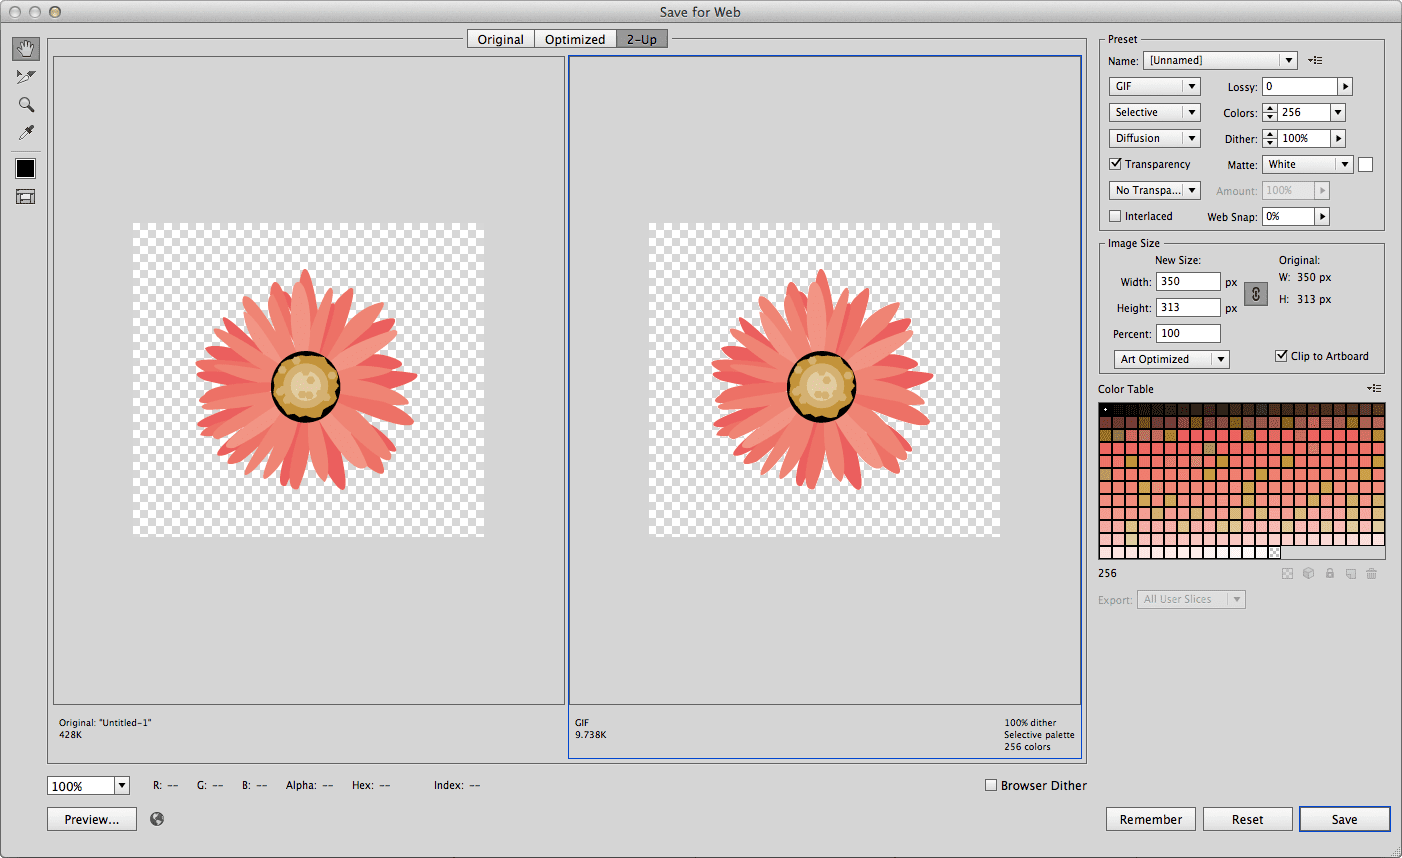Screen dimensions: 1402x858
Task: Disable the Transparency checkbox
Action: pyautogui.click(x=1115, y=163)
